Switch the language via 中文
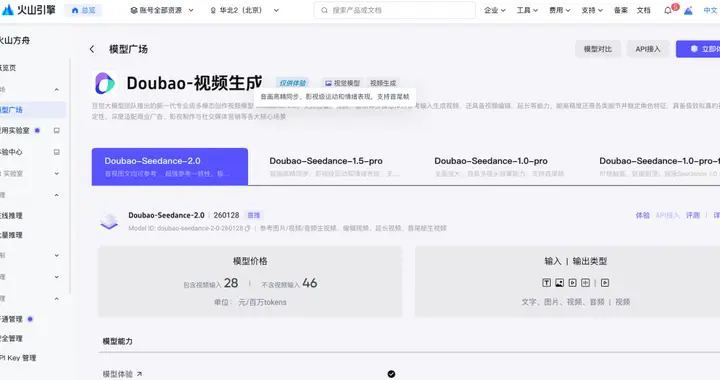Screen dimensions: 720x380 click(x=710, y=10)
